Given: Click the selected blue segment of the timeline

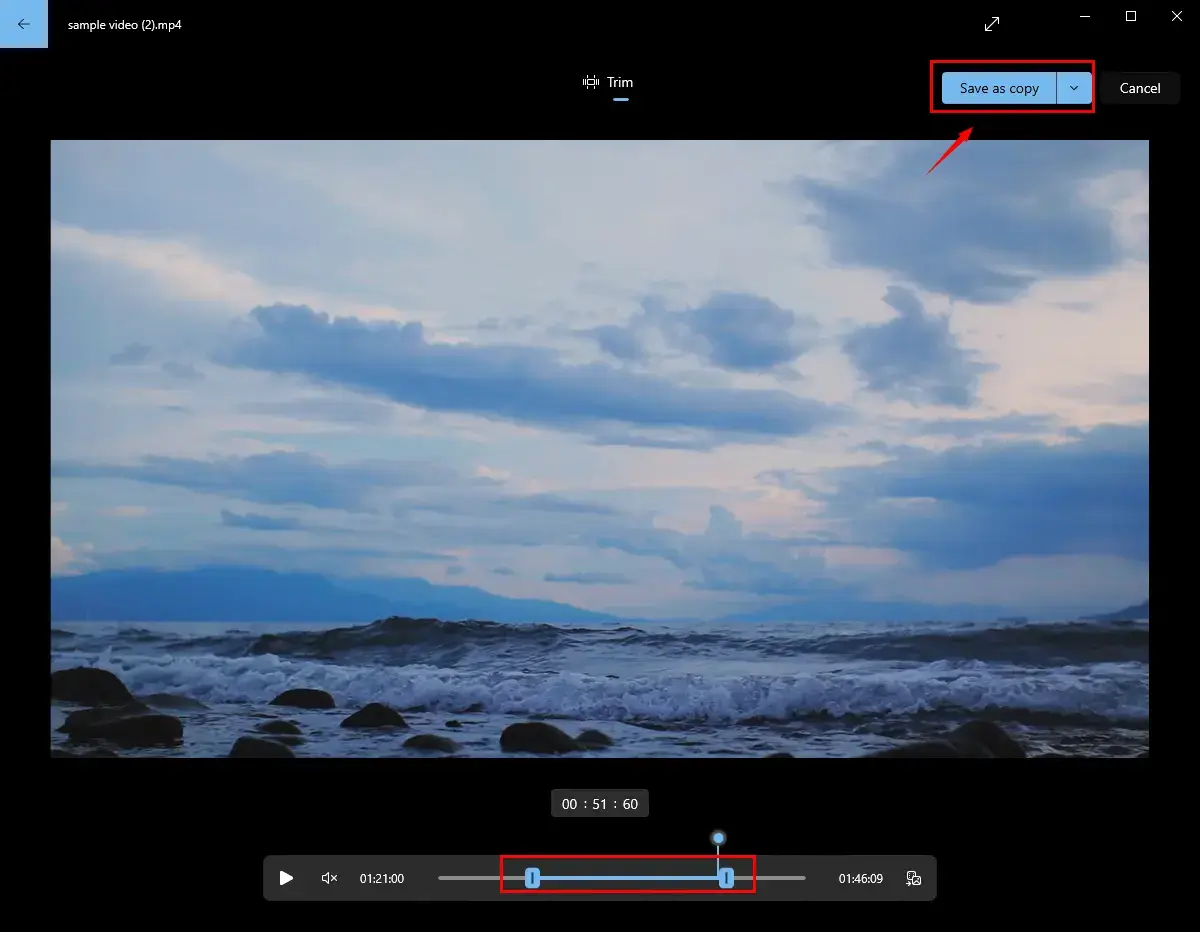Looking at the screenshot, I should [x=630, y=878].
